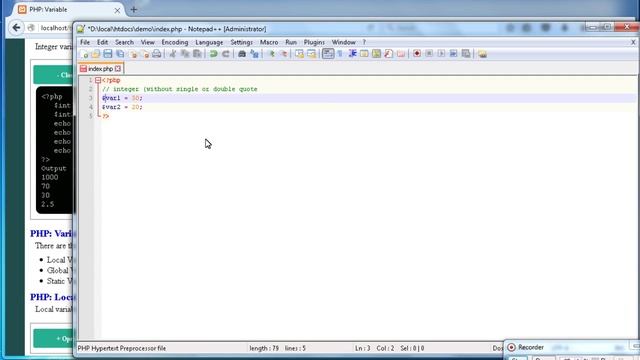Click Save recorded macro icon
Screen dimensions: 640x360
pos(466,54)
